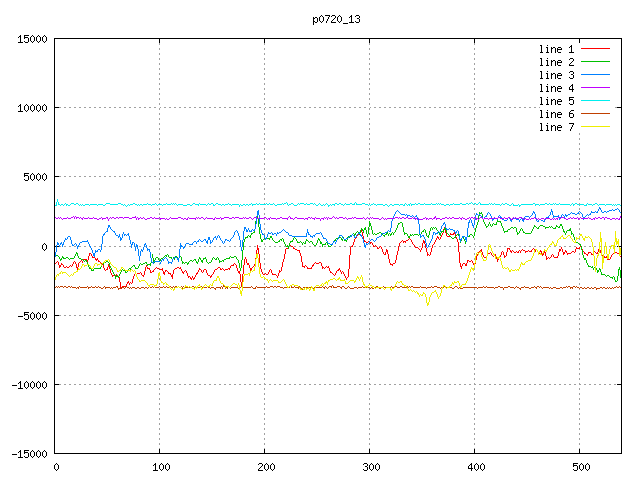Click the 500 x-axis tick label
The image size is (640, 480).
(x=580, y=467)
